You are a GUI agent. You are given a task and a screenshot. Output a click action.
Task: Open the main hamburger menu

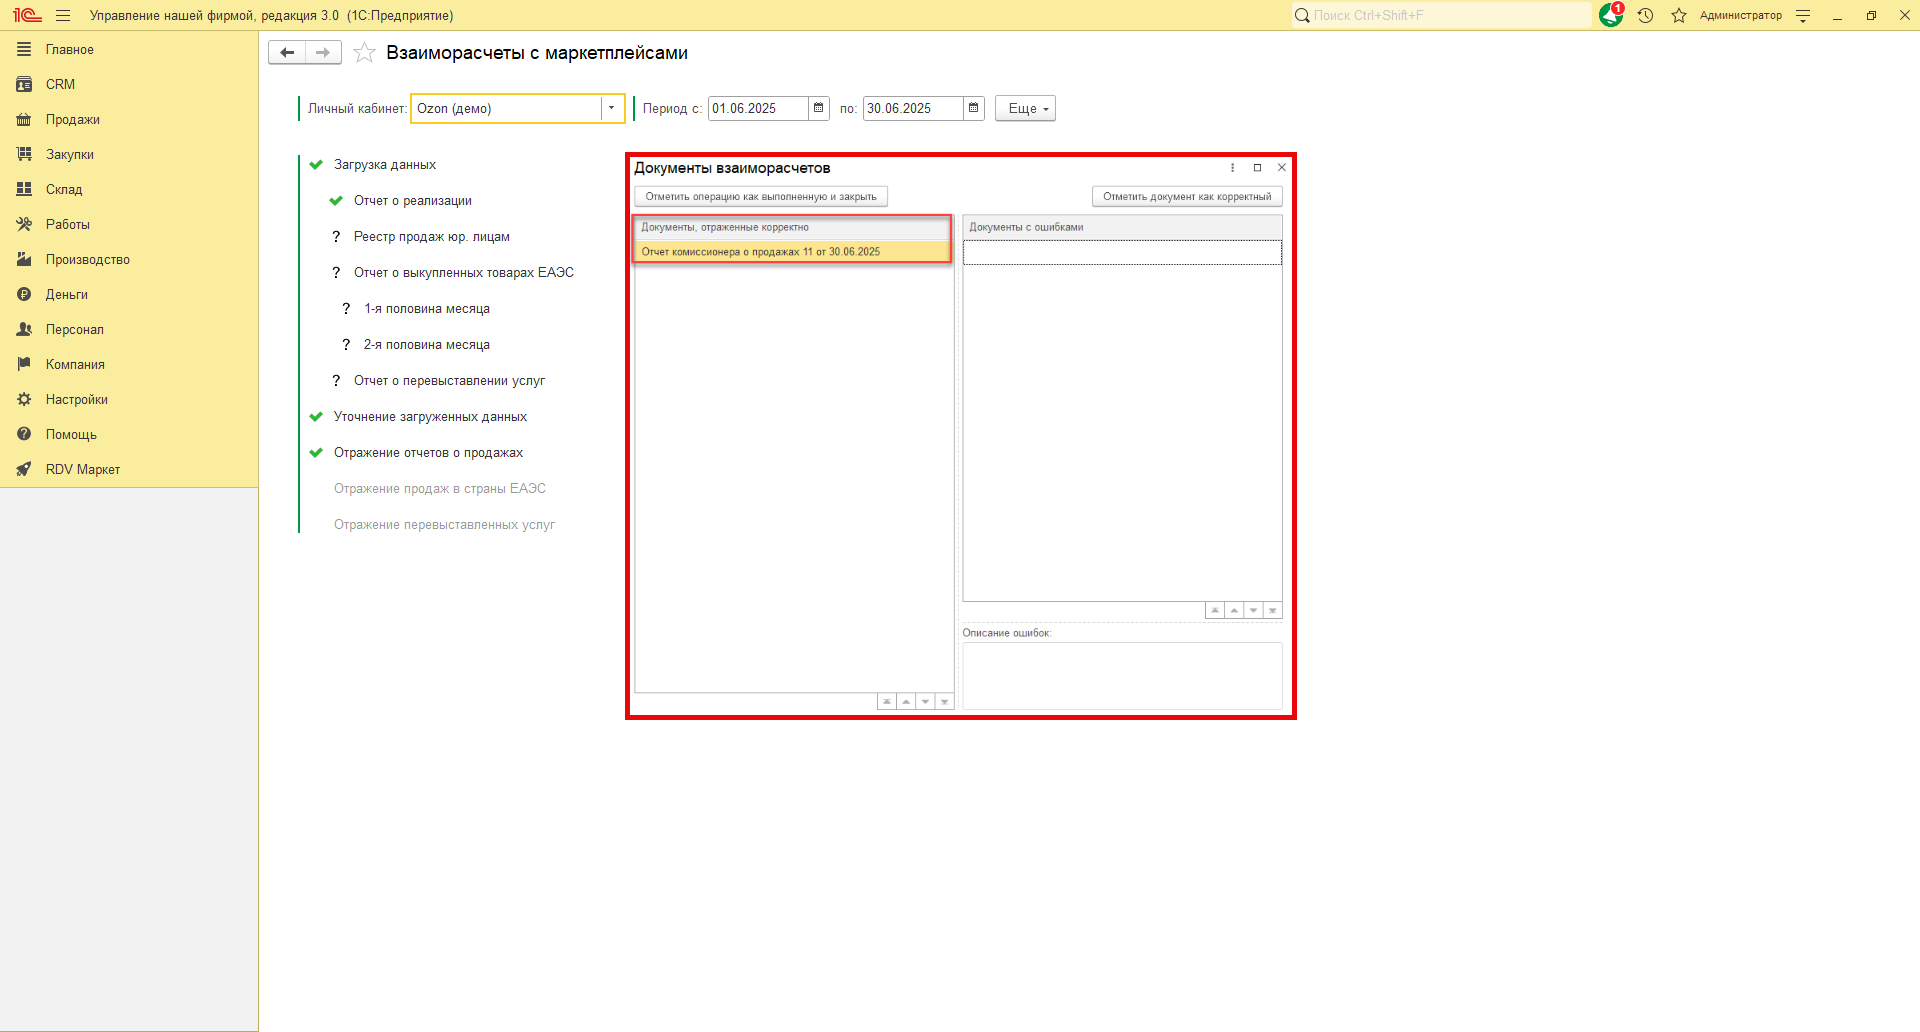click(63, 15)
